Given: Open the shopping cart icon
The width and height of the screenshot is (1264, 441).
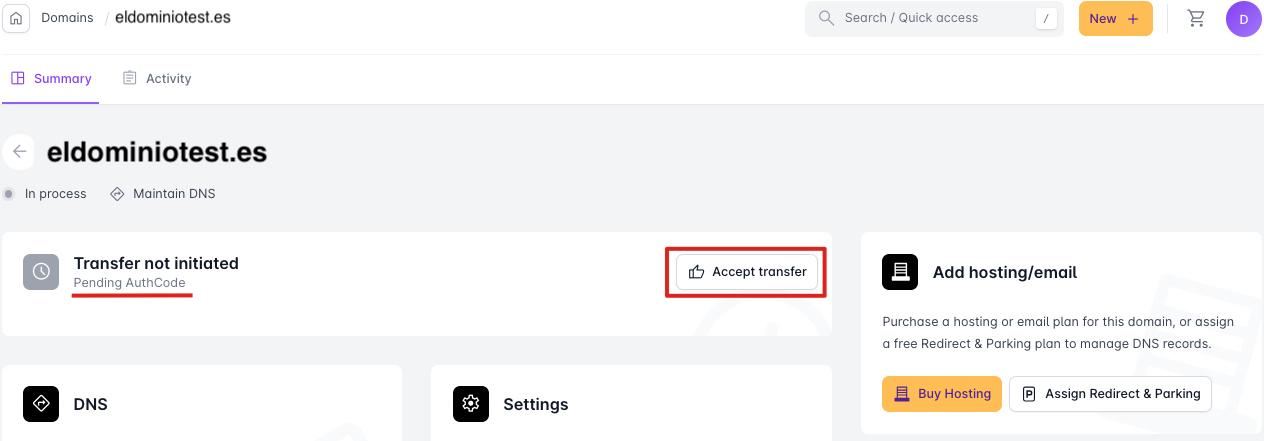Looking at the screenshot, I should click(1196, 18).
